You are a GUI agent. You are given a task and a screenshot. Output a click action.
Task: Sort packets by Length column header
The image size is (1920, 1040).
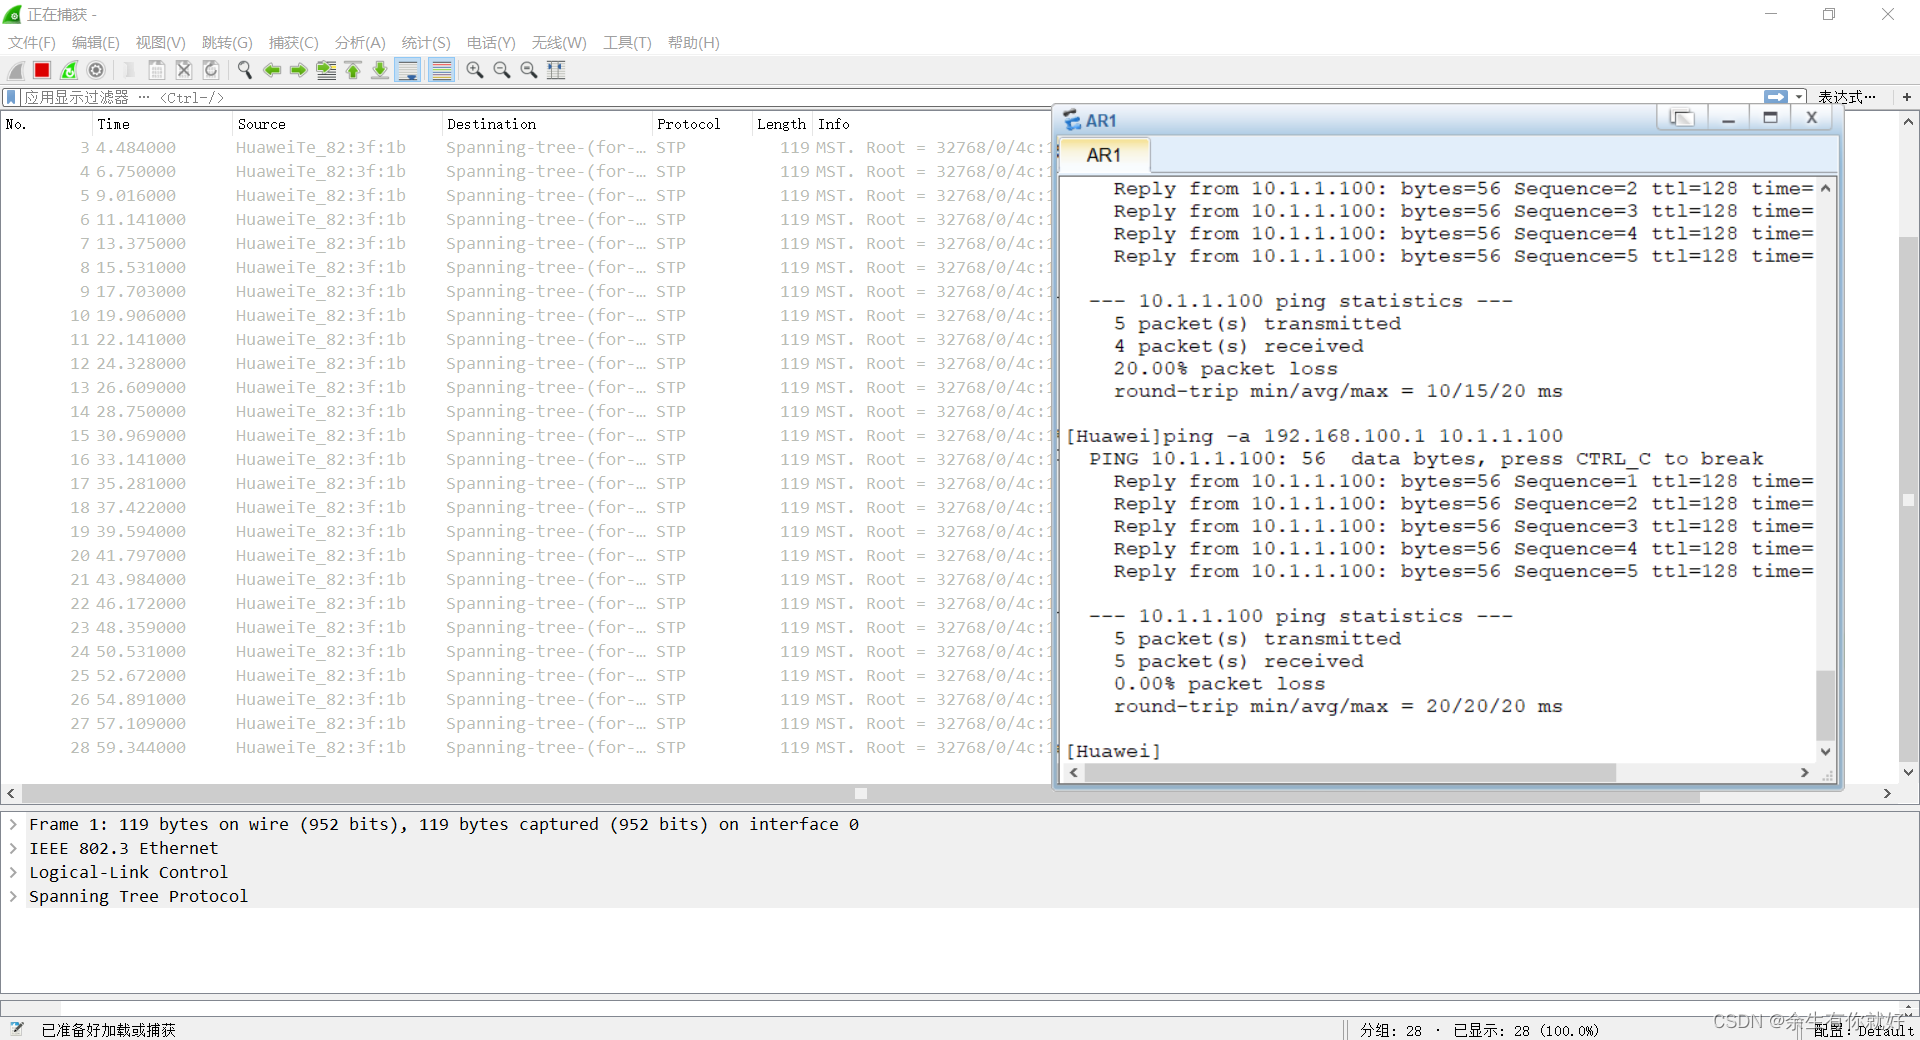781,124
